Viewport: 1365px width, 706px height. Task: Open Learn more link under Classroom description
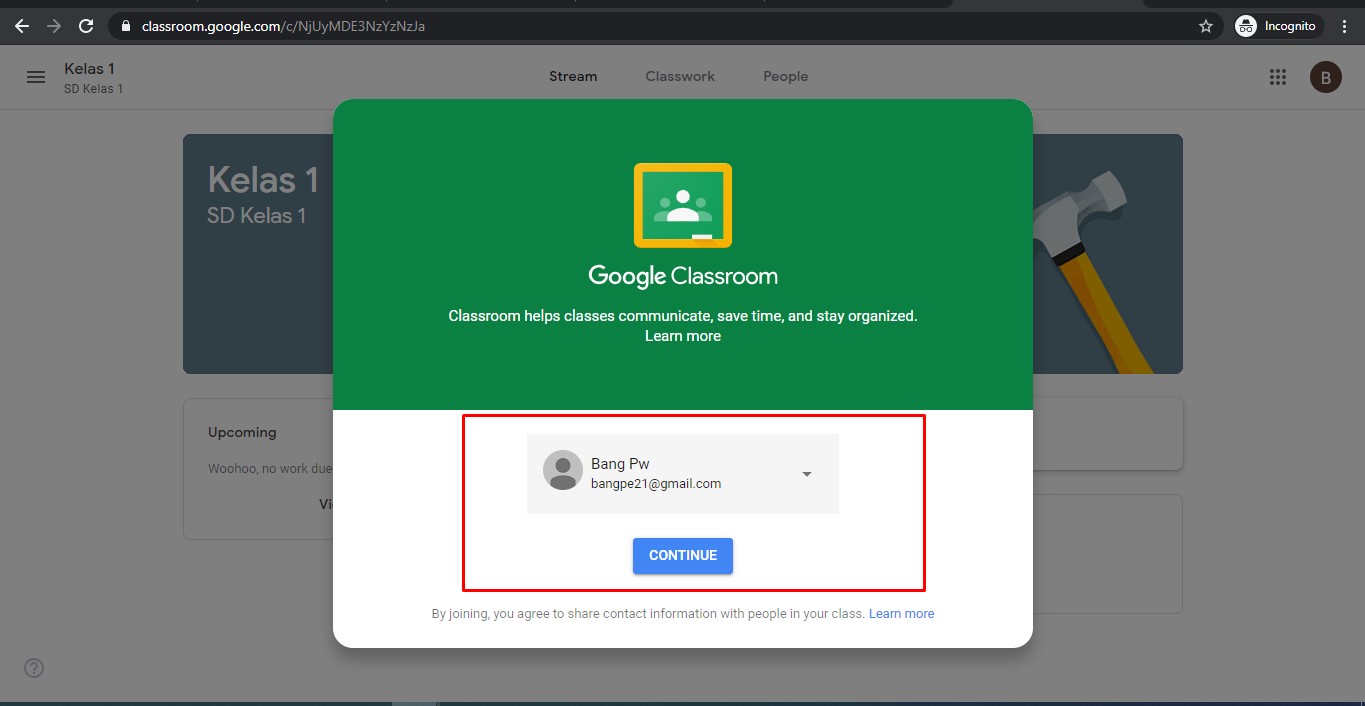coord(683,336)
